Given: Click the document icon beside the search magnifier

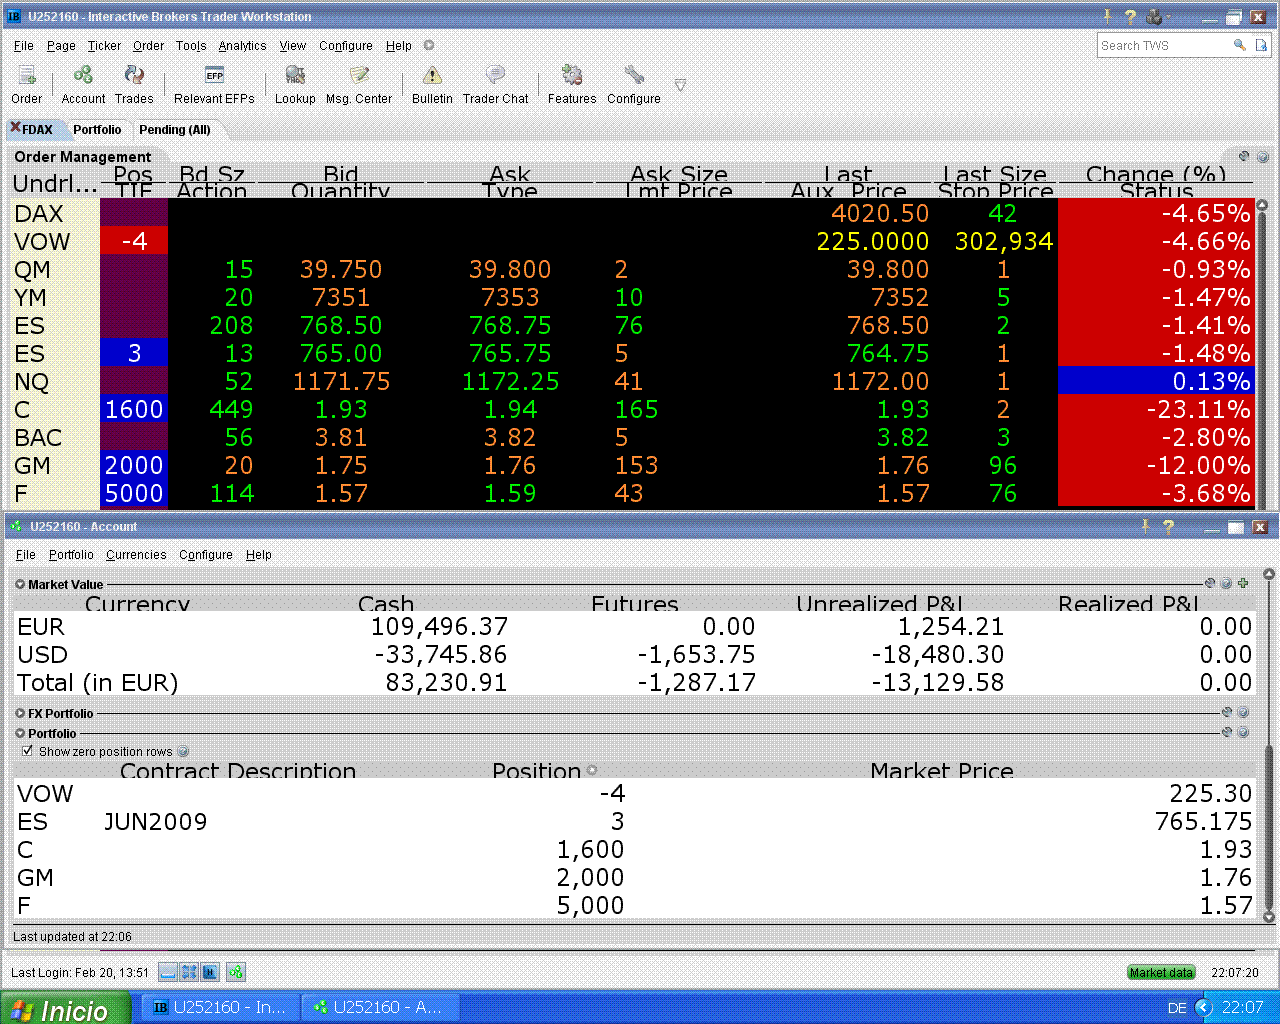Looking at the screenshot, I should click(x=1261, y=45).
